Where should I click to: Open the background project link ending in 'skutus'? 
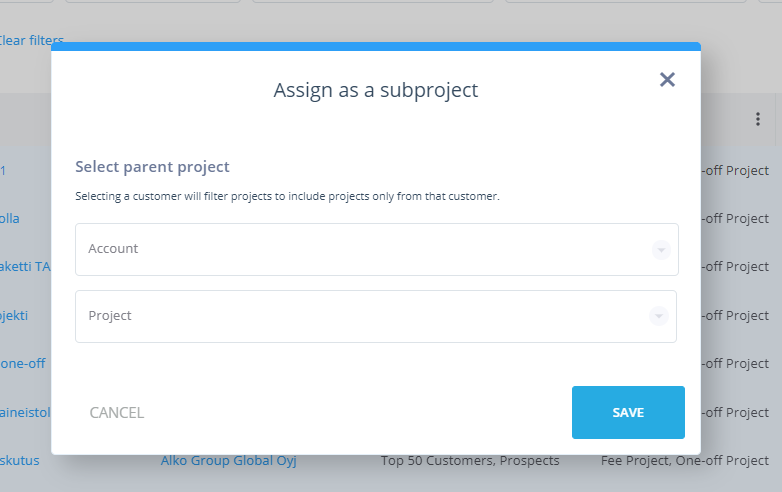click(19, 461)
